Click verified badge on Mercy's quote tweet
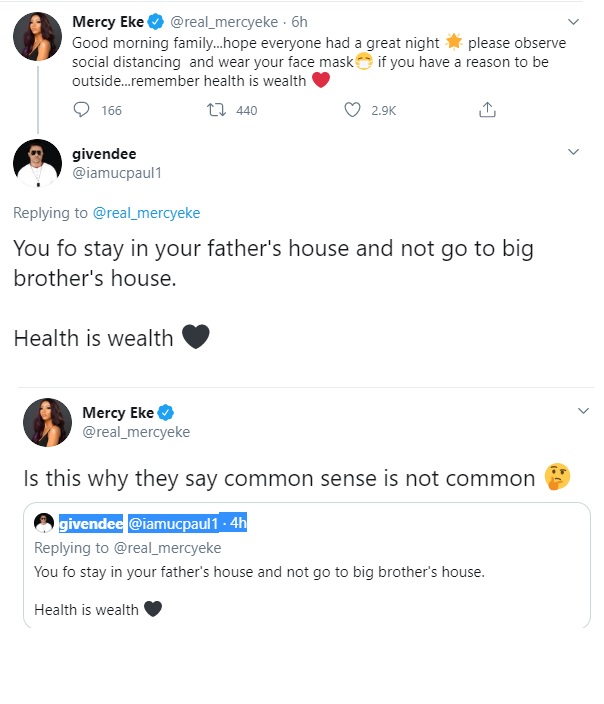The image size is (604, 704). pos(166,412)
